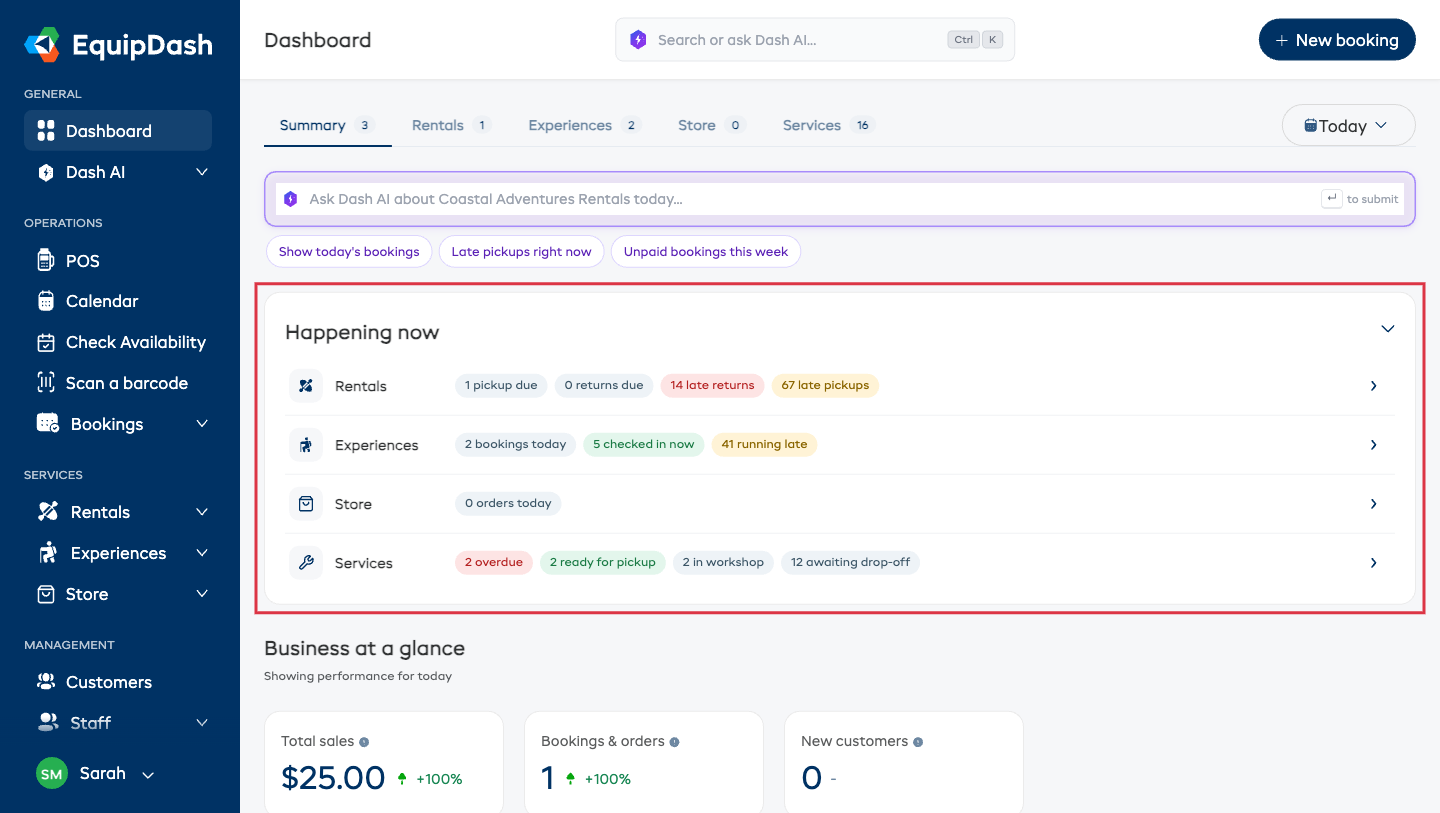Click the 41 running late badge
This screenshot has width=1440, height=813.
tap(764, 445)
